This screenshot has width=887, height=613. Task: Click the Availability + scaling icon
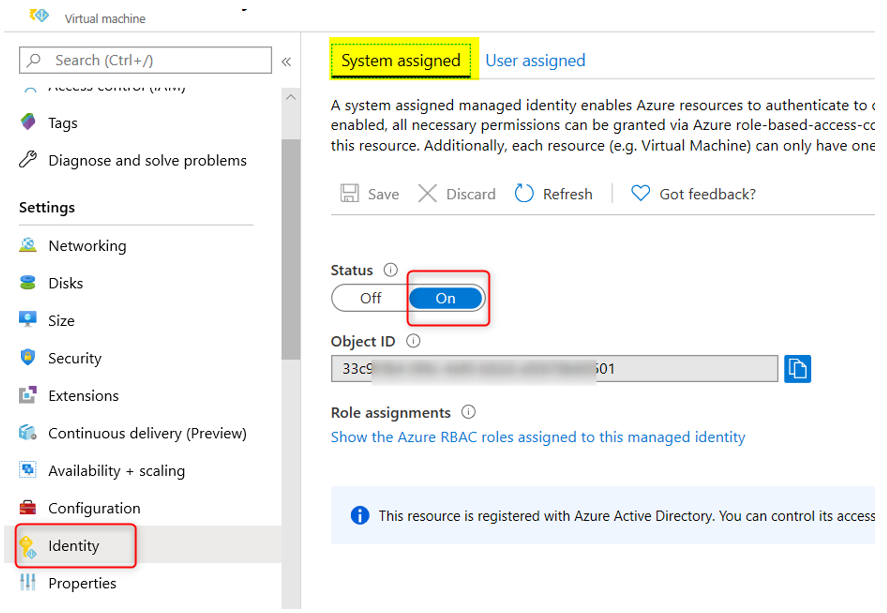(28, 470)
